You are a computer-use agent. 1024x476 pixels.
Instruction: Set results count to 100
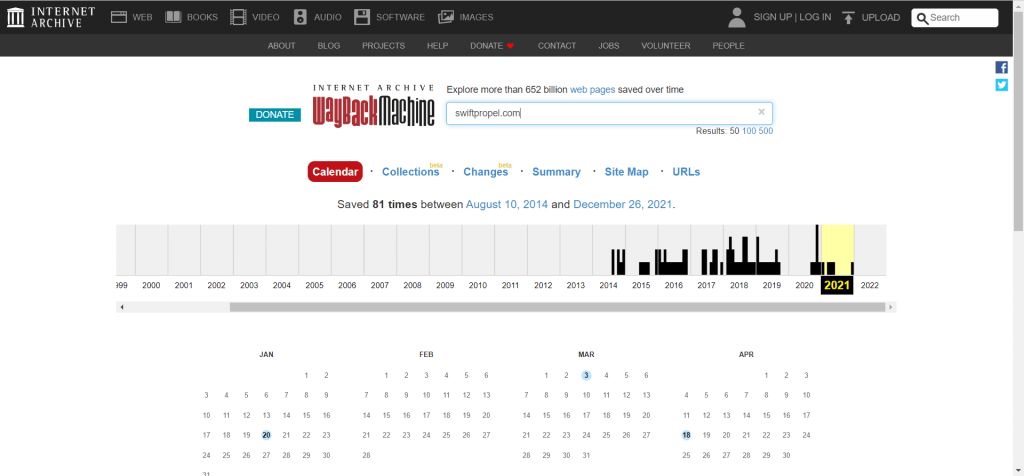point(748,131)
